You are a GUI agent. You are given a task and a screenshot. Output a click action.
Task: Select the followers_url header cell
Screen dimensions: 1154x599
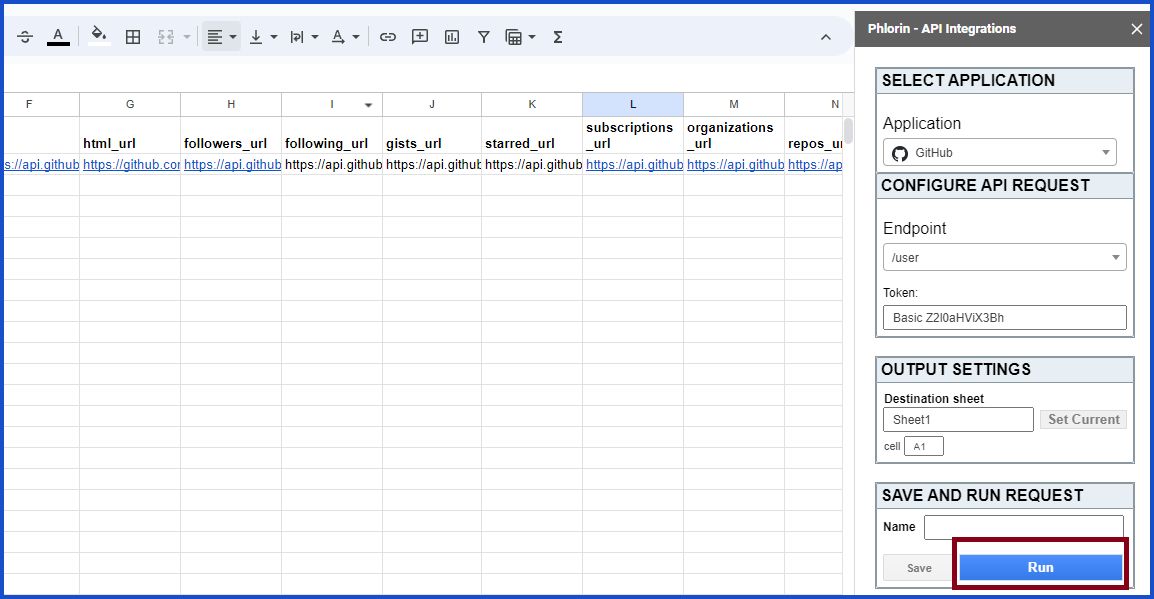click(x=231, y=135)
